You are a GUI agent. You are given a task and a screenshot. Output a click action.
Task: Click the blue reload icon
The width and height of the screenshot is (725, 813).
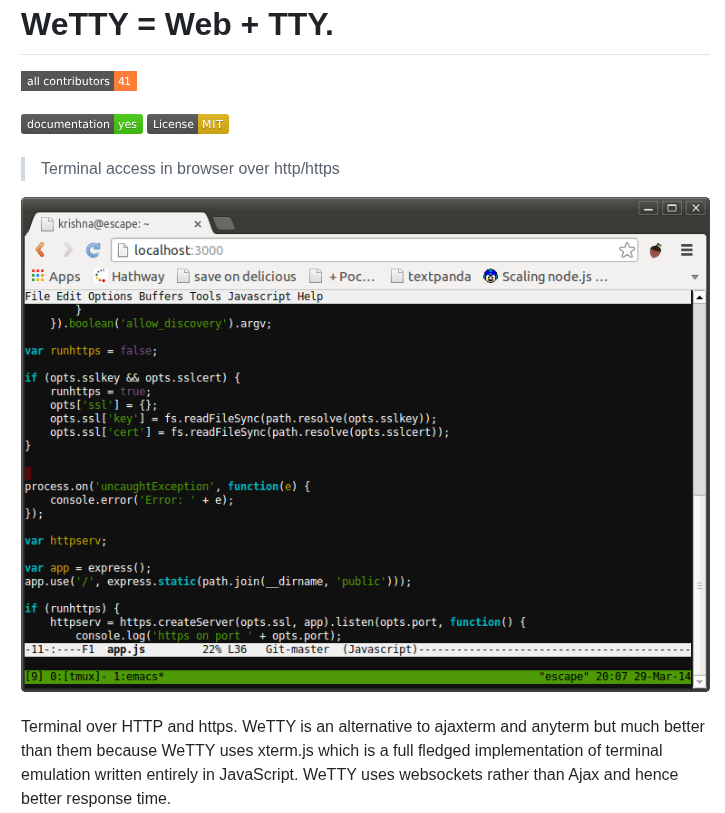(x=93, y=250)
